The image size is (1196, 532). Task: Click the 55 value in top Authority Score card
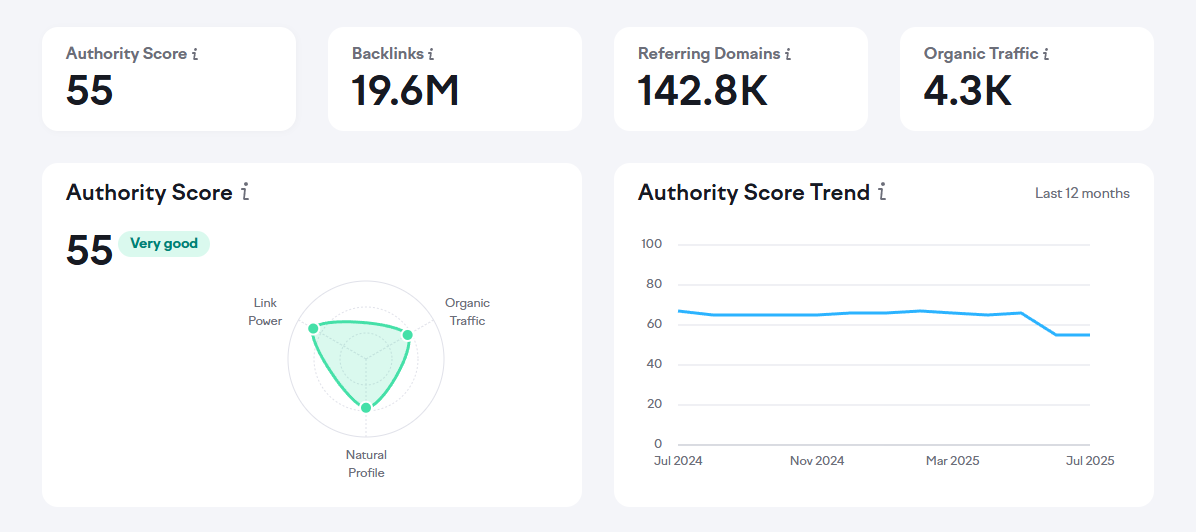pos(89,90)
